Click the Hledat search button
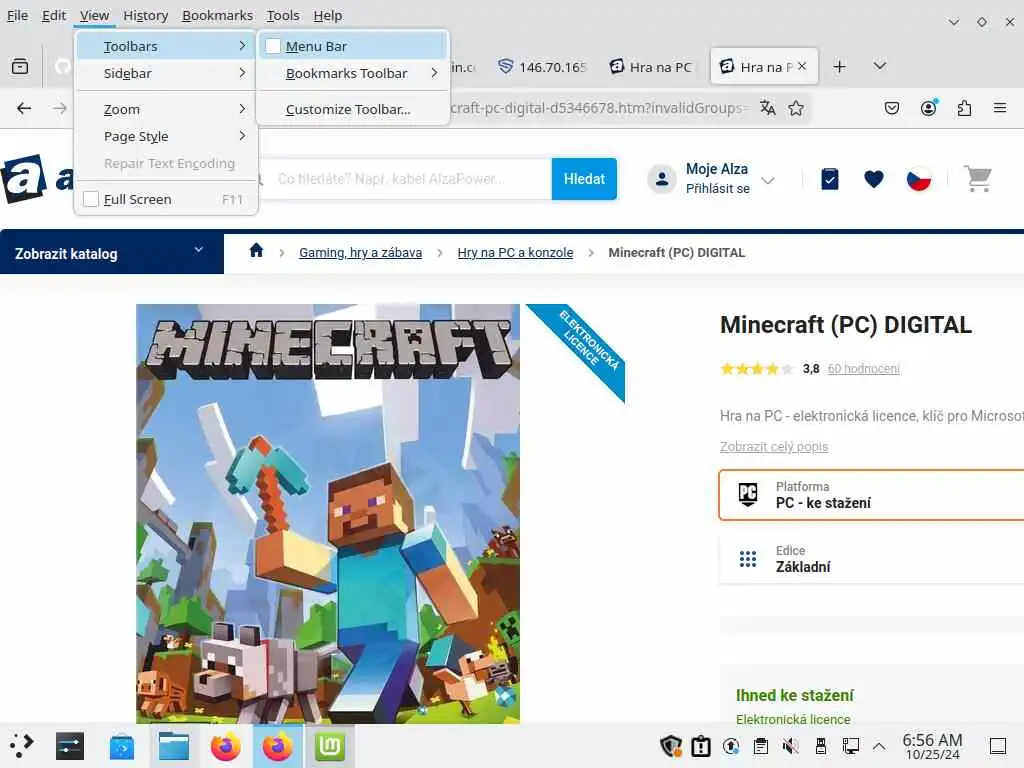Viewport: 1024px width, 768px height. coord(584,179)
